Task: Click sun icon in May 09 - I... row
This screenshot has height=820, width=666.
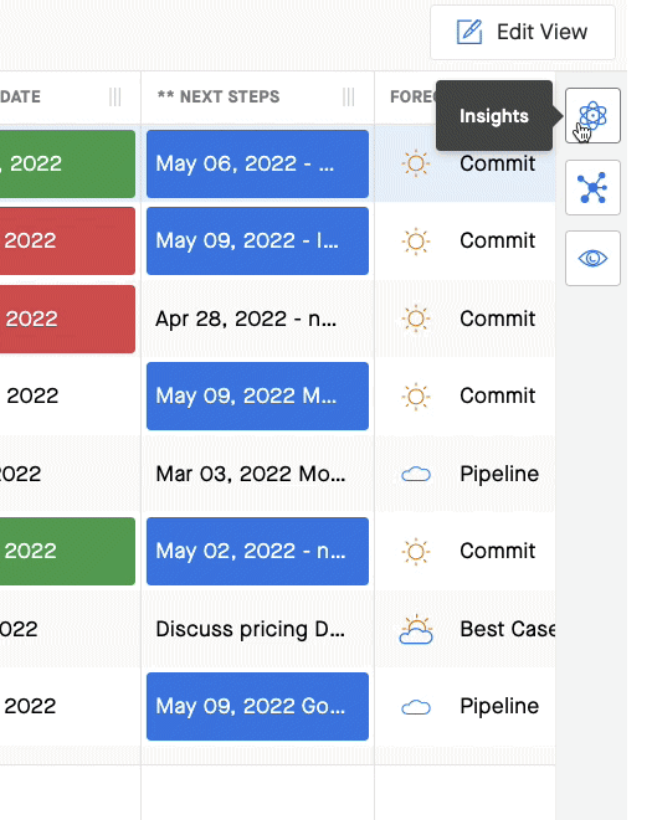Action: point(416,241)
